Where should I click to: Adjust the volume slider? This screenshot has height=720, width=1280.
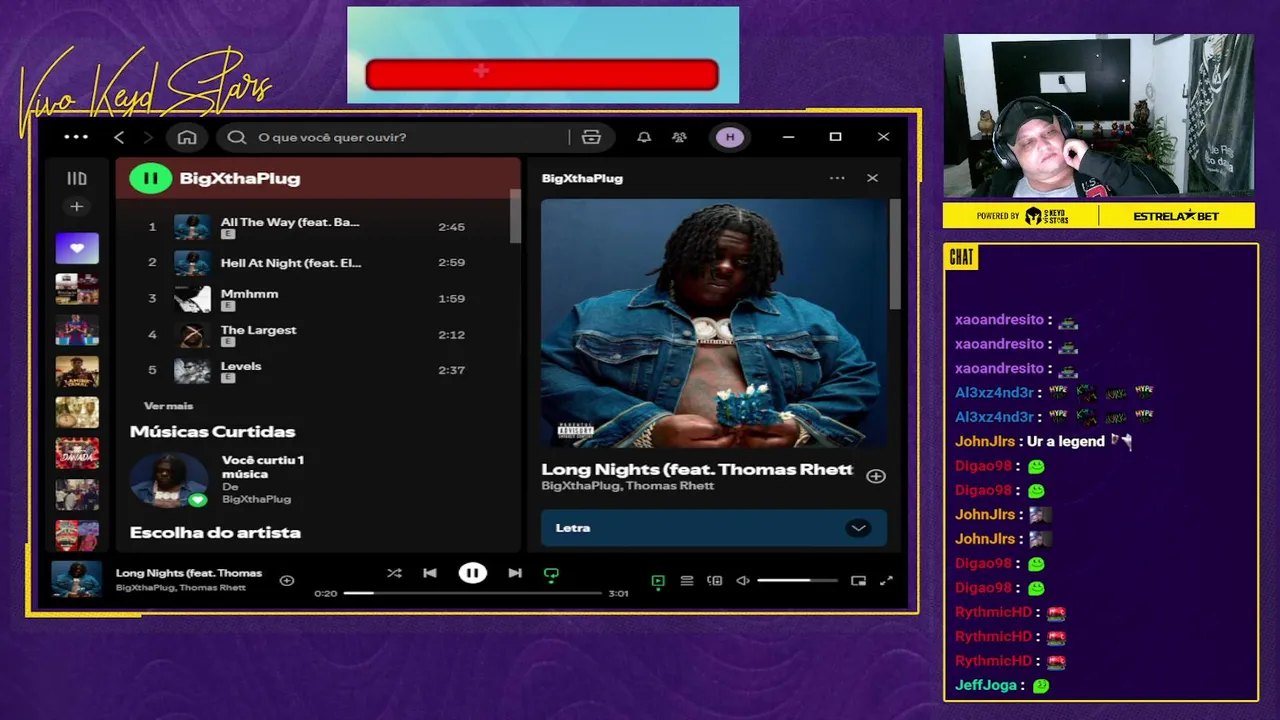[x=797, y=581]
